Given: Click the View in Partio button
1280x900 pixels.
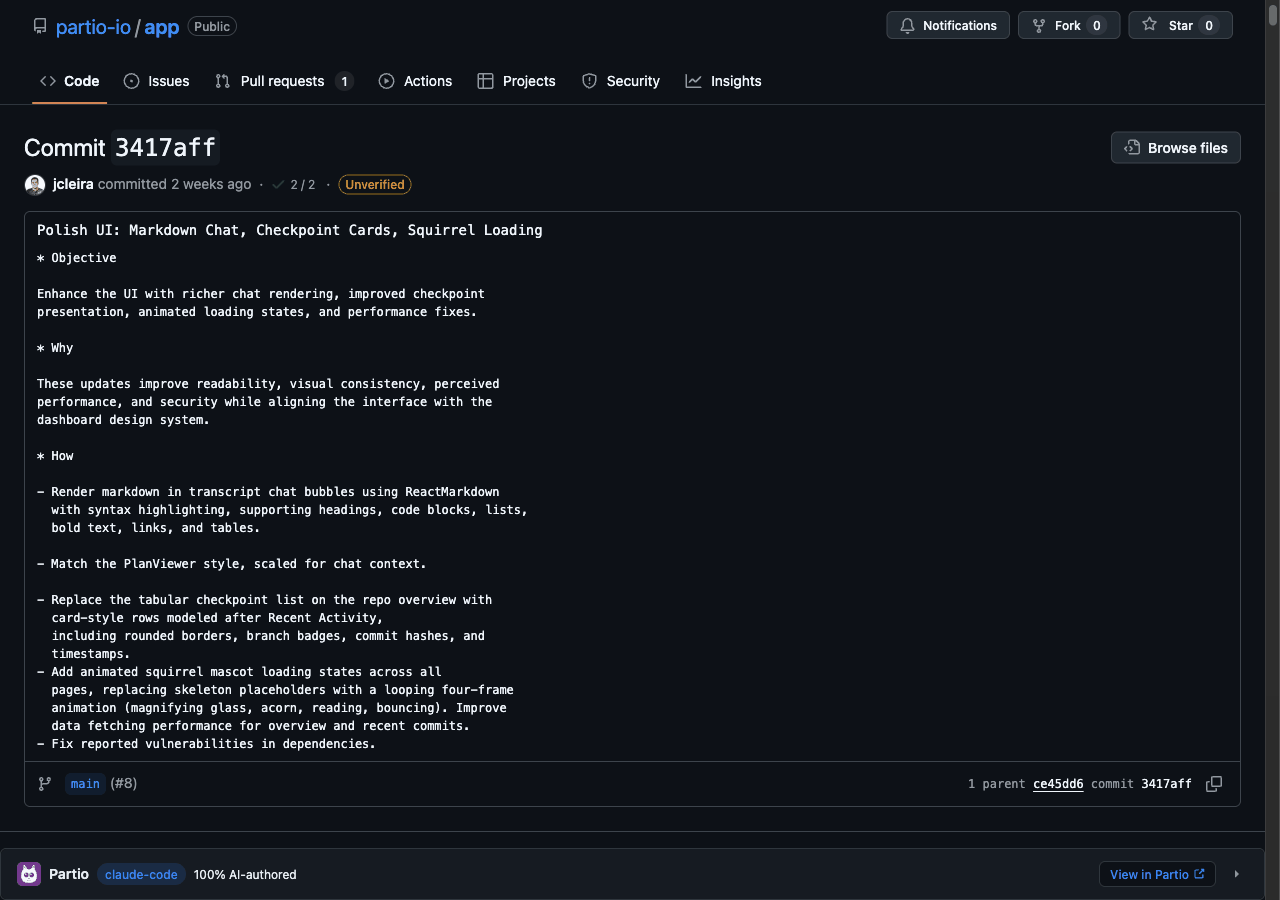Looking at the screenshot, I should pos(1157,874).
